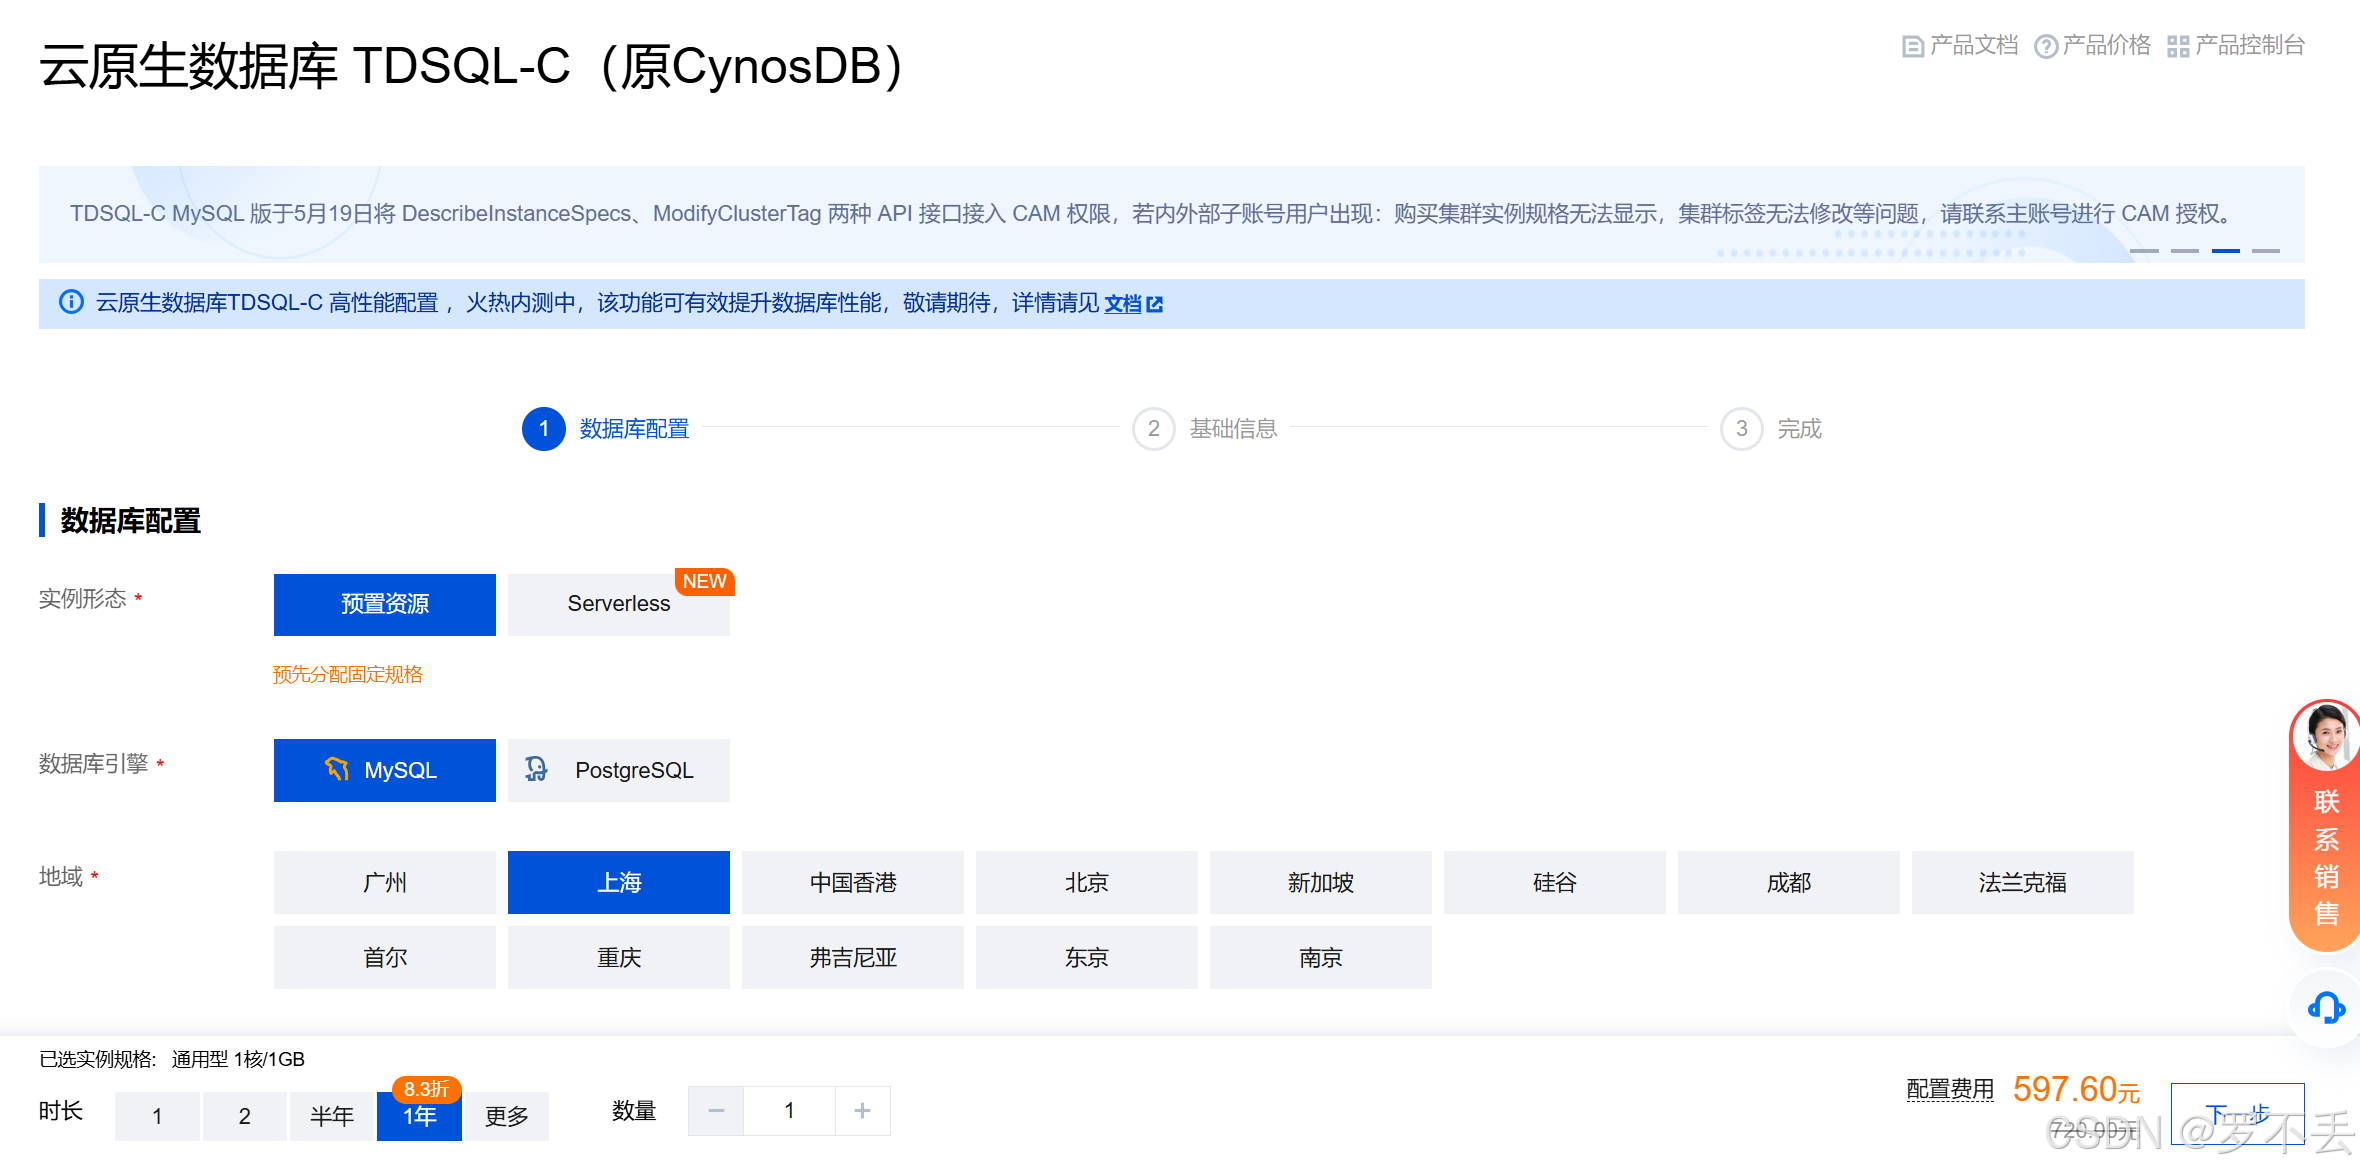Open the headset support icon

pos(2326,1008)
